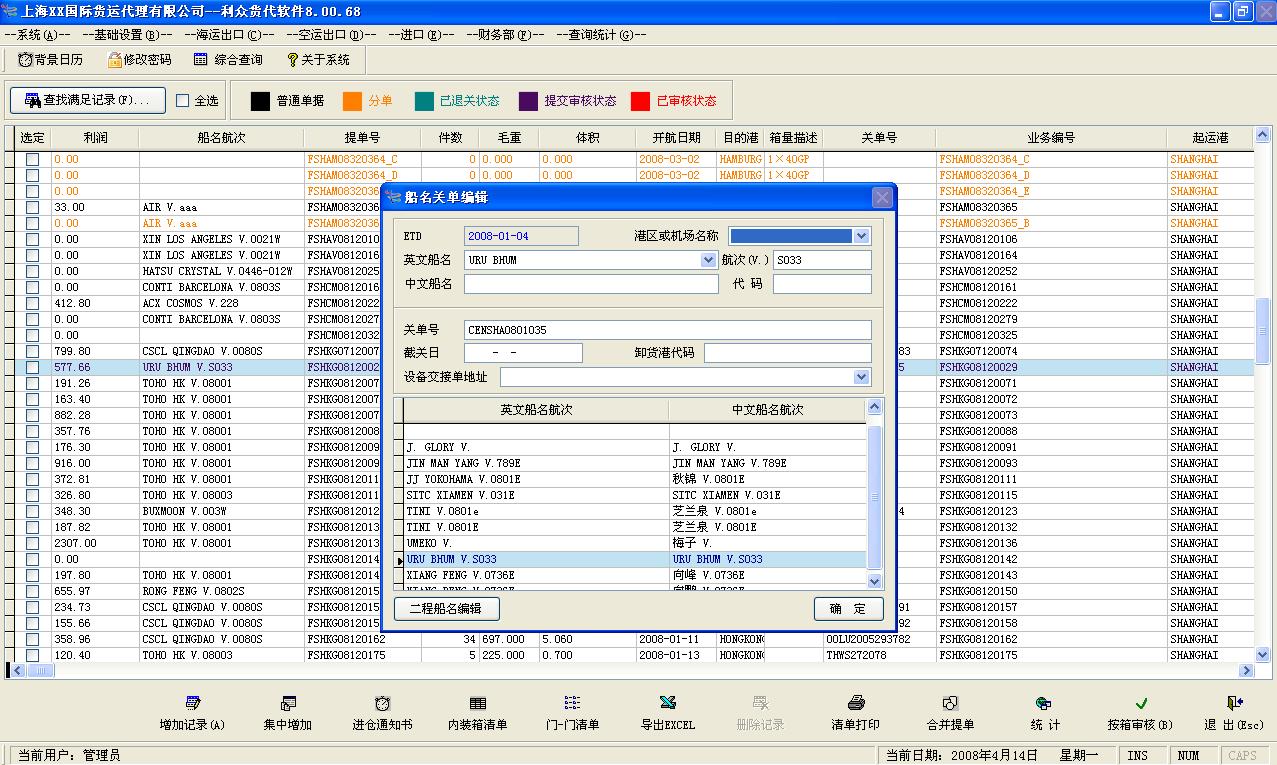Click 退出 exit icon
1277x765 pixels.
1235,703
